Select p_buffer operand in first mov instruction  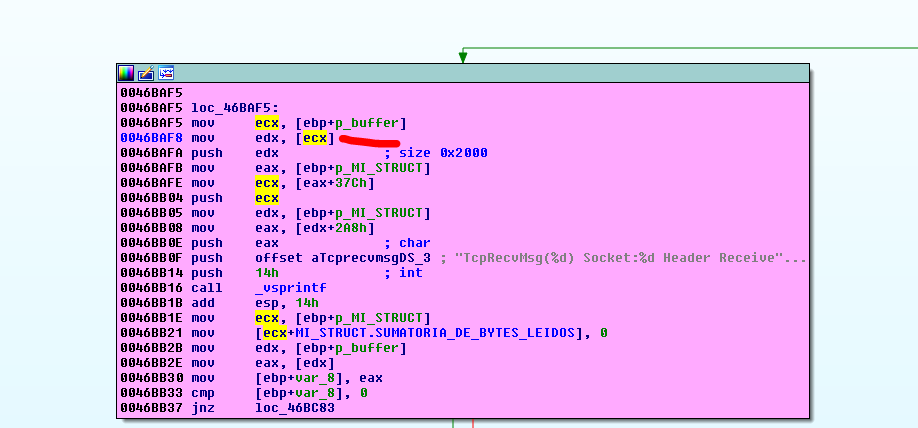click(370, 122)
